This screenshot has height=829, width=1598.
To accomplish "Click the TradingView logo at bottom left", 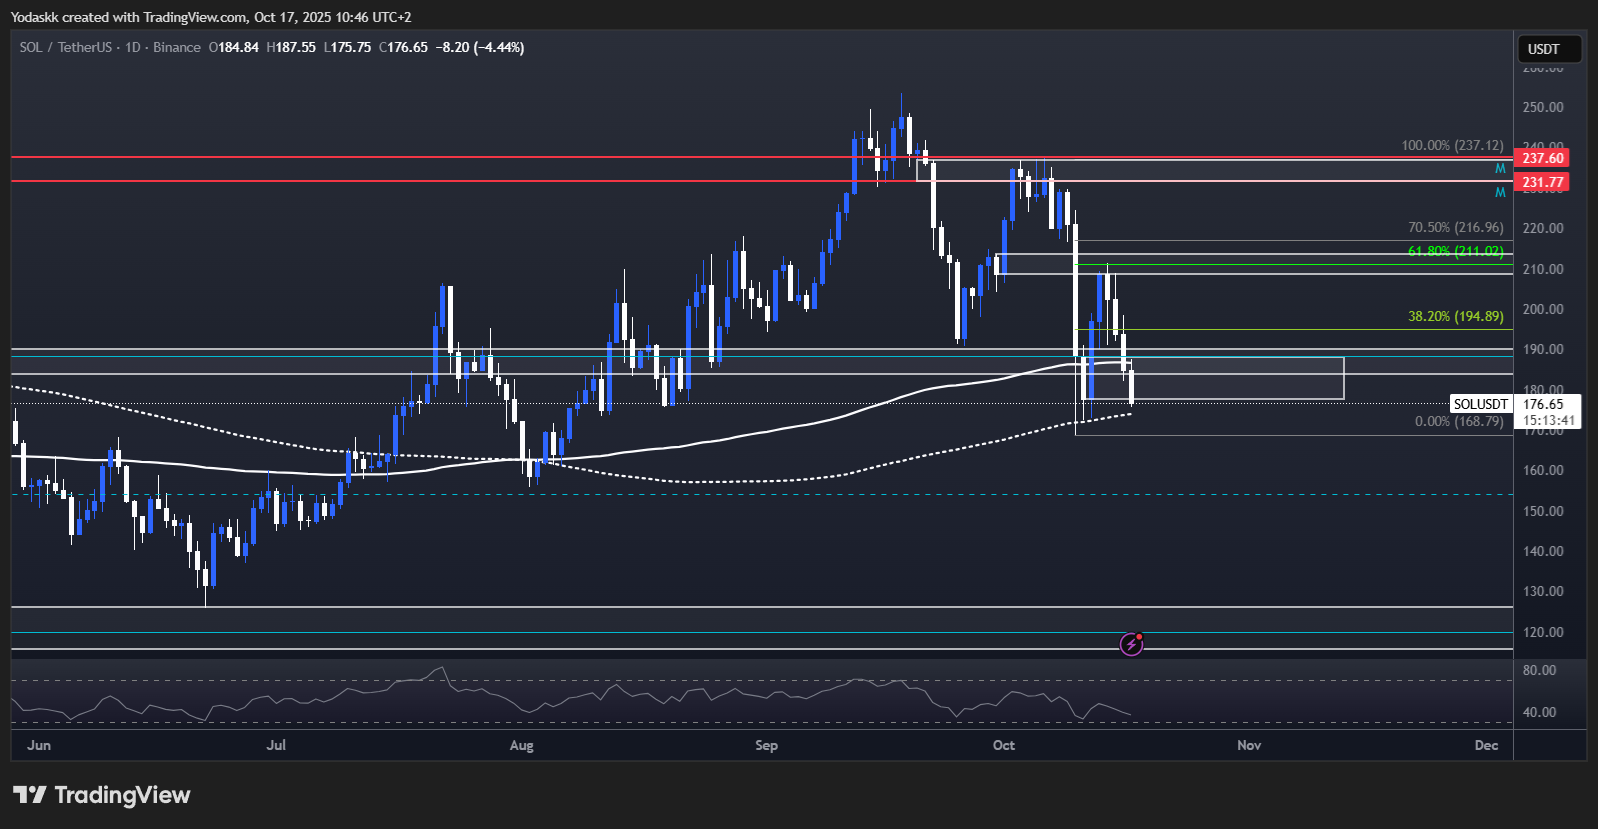I will click(x=101, y=795).
